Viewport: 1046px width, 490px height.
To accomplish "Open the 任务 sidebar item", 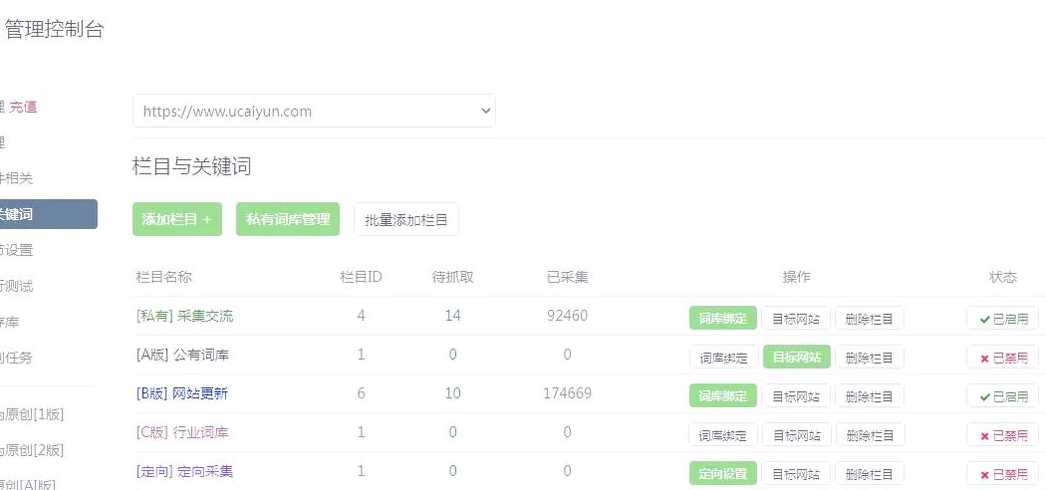I will (17, 358).
